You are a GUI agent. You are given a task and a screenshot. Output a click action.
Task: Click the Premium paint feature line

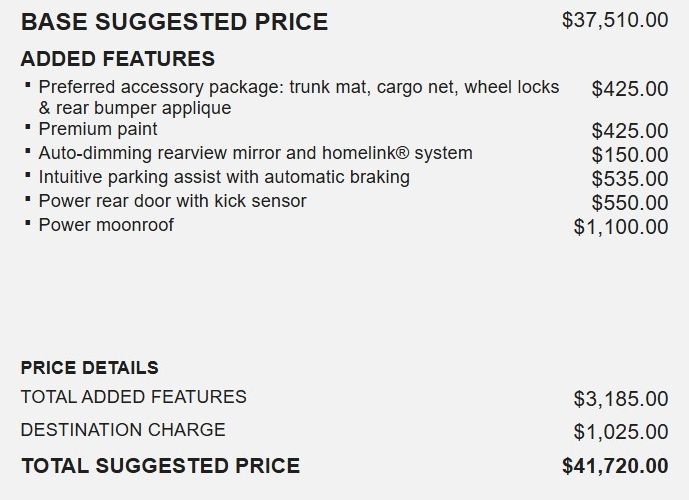point(98,129)
